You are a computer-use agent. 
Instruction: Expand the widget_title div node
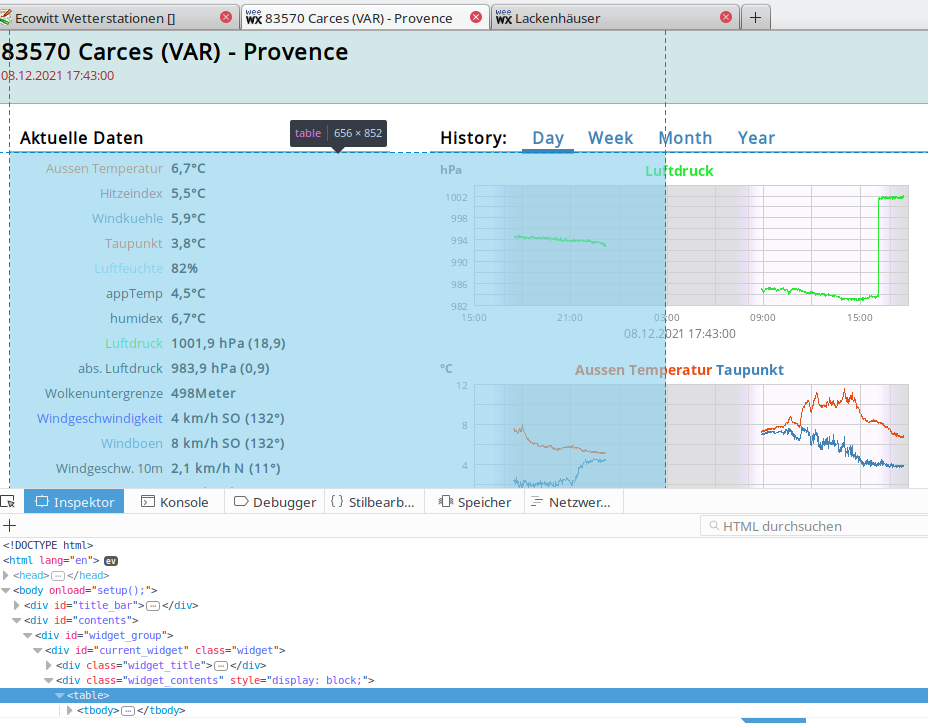click(50, 666)
